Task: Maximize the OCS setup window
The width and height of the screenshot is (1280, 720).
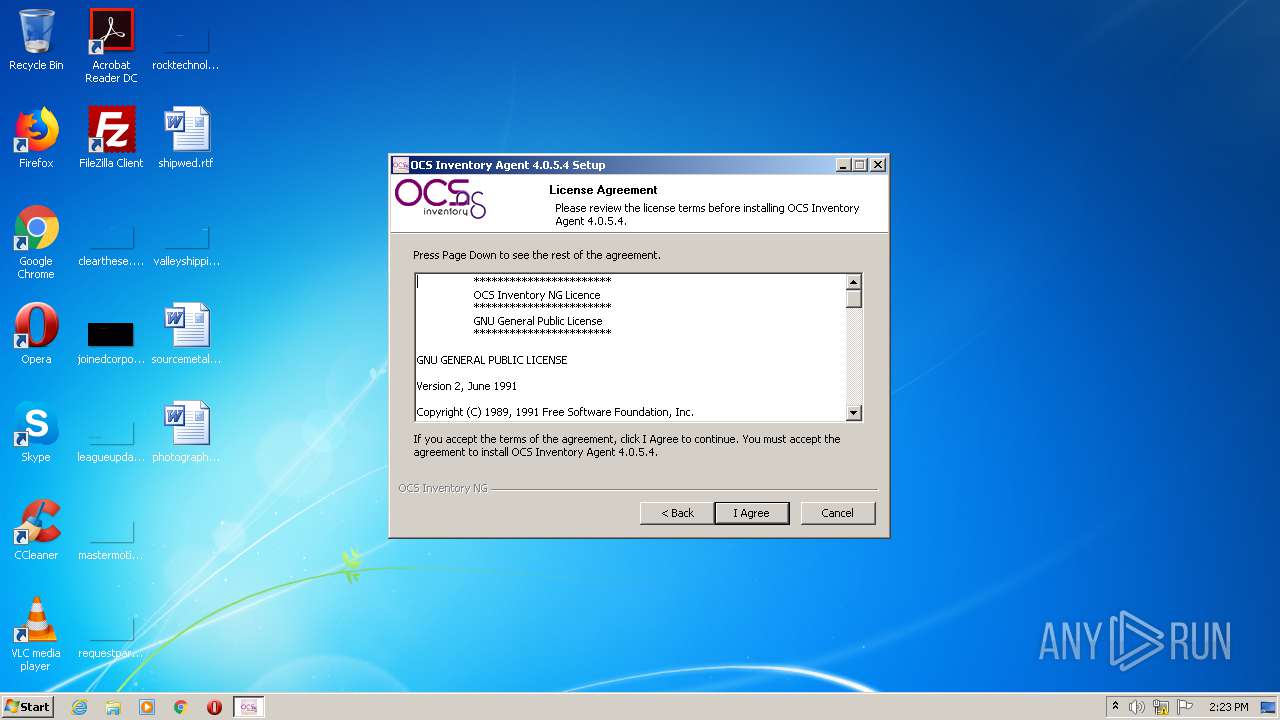Action: [x=860, y=165]
